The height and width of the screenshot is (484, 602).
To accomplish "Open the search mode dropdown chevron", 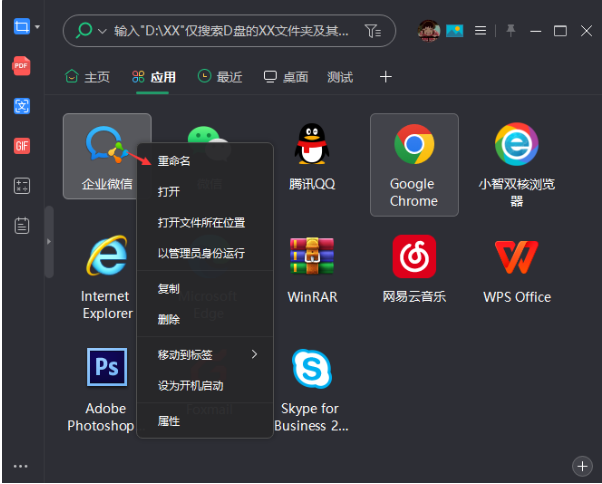I will [102, 31].
